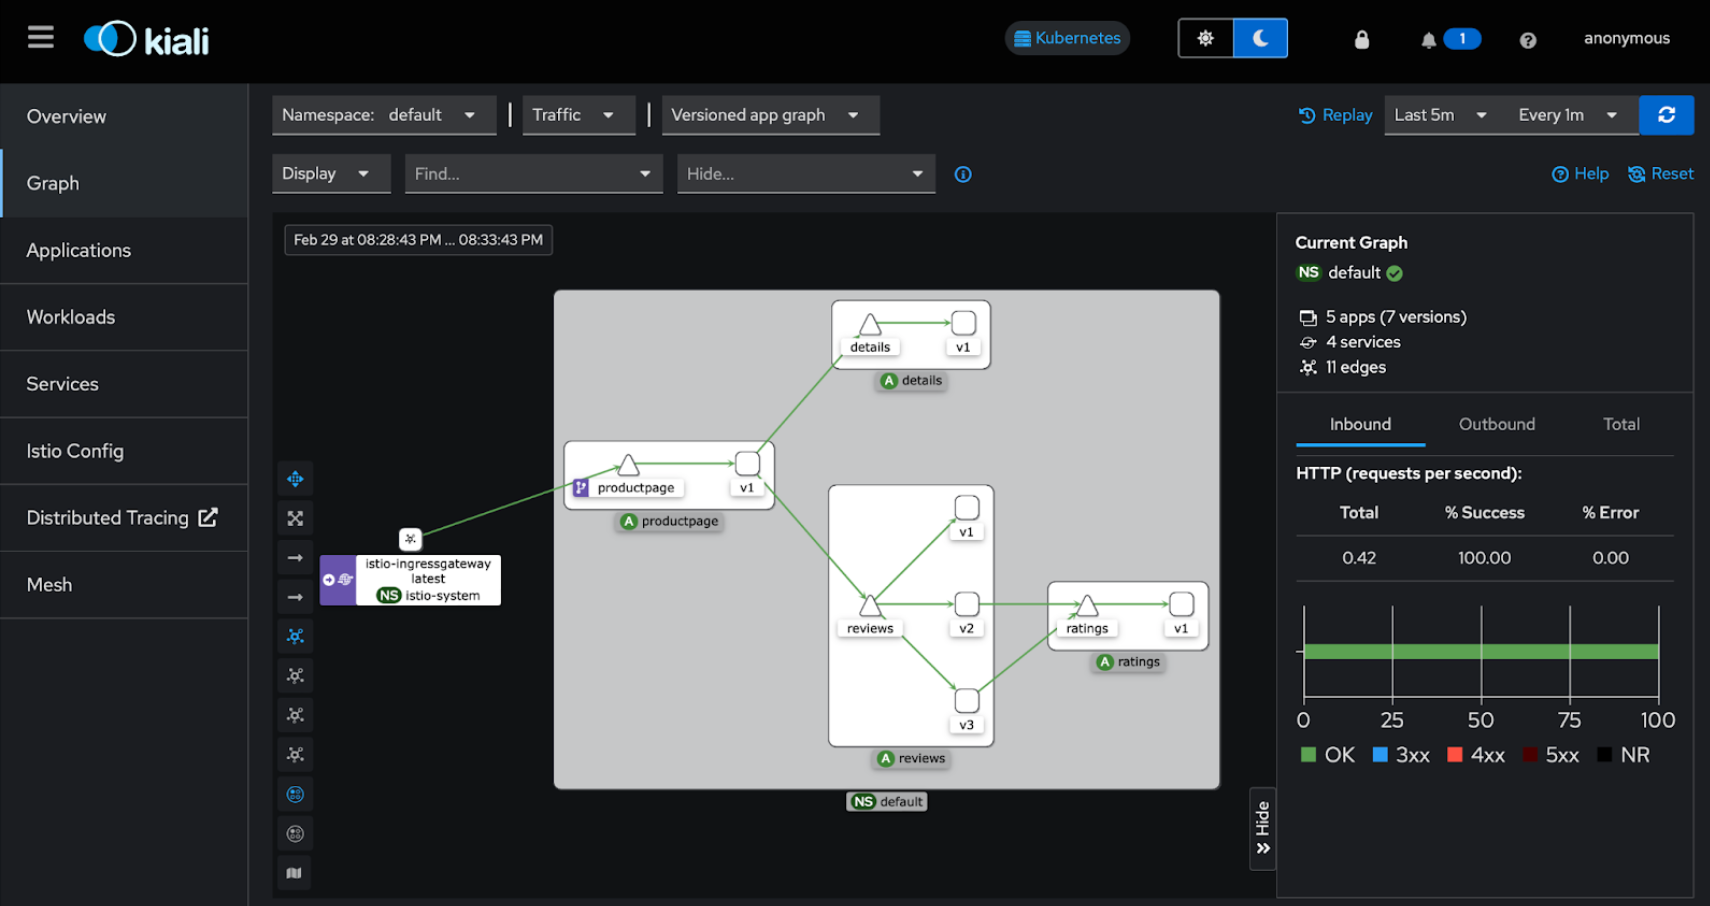1710x906 pixels.
Task: Toggle the OK series in chart legend
Action: pyautogui.click(x=1328, y=755)
